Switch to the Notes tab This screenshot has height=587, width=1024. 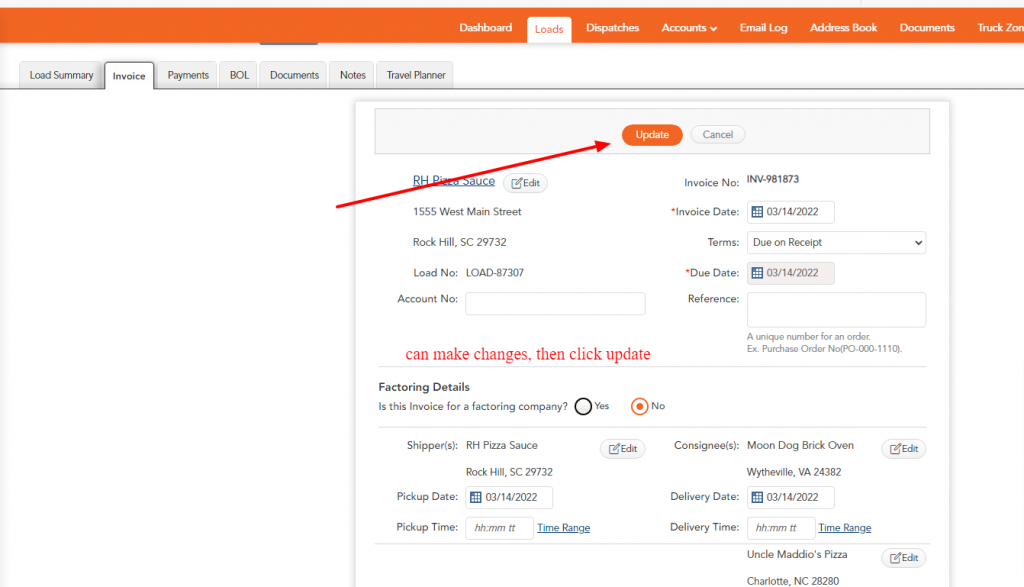353,75
